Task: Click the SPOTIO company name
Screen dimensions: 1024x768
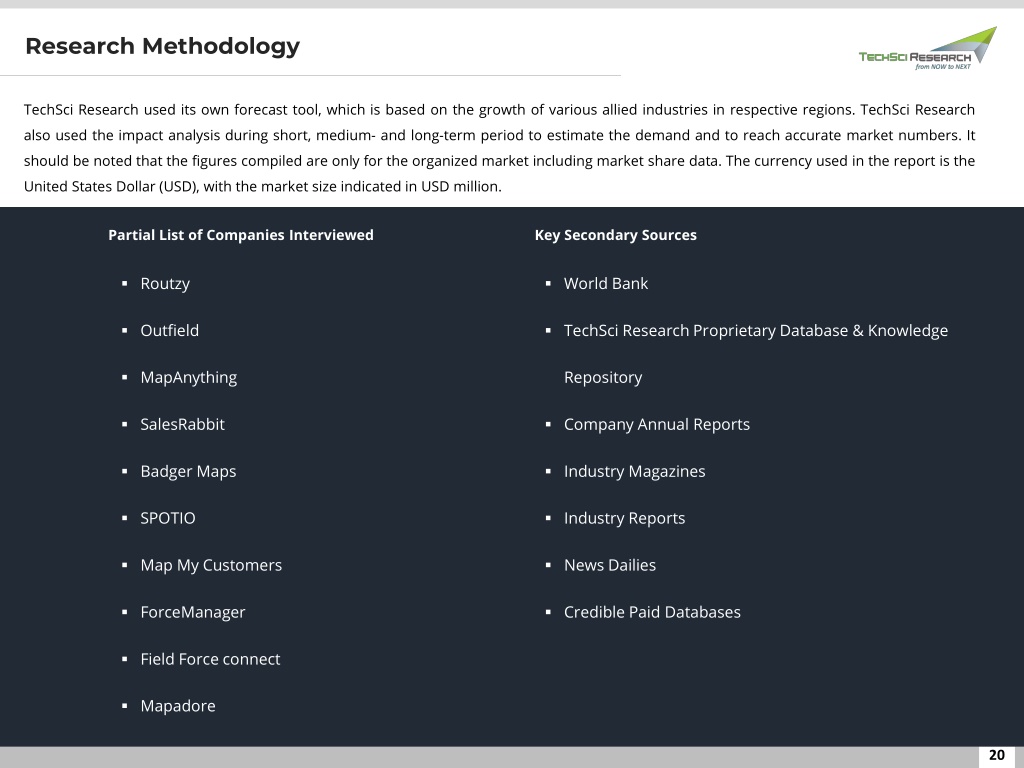Action: coord(168,519)
